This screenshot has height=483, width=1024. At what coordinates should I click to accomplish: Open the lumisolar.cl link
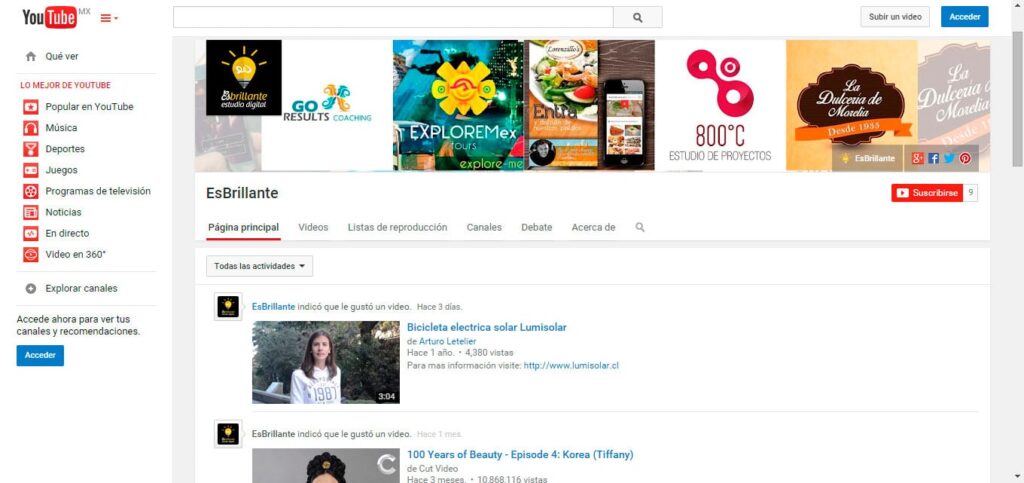571,366
